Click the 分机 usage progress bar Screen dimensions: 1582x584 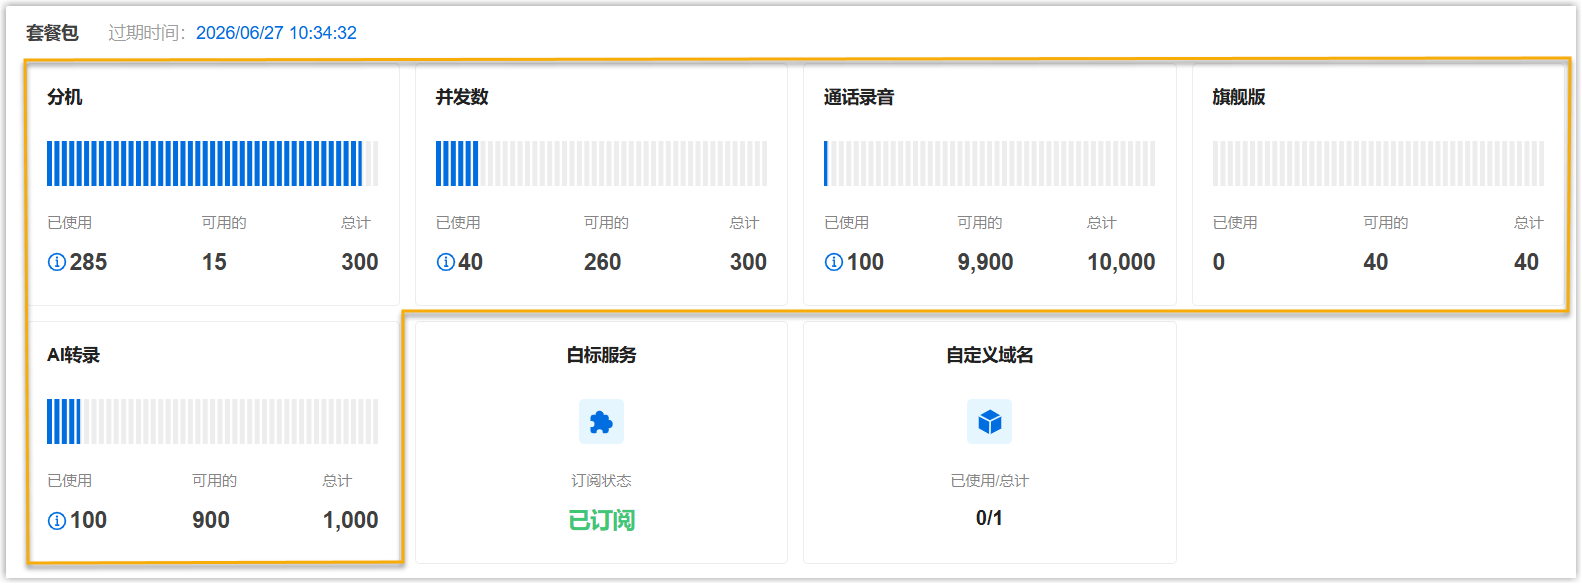(212, 164)
